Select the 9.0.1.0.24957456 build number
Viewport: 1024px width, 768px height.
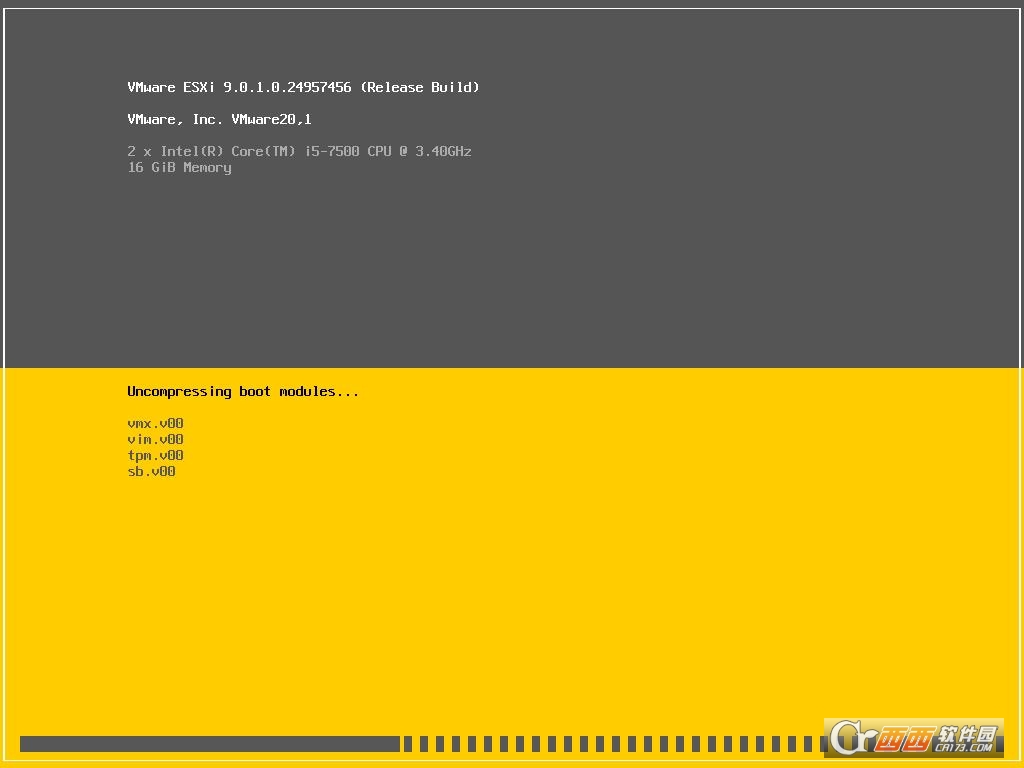pyautogui.click(x=287, y=88)
